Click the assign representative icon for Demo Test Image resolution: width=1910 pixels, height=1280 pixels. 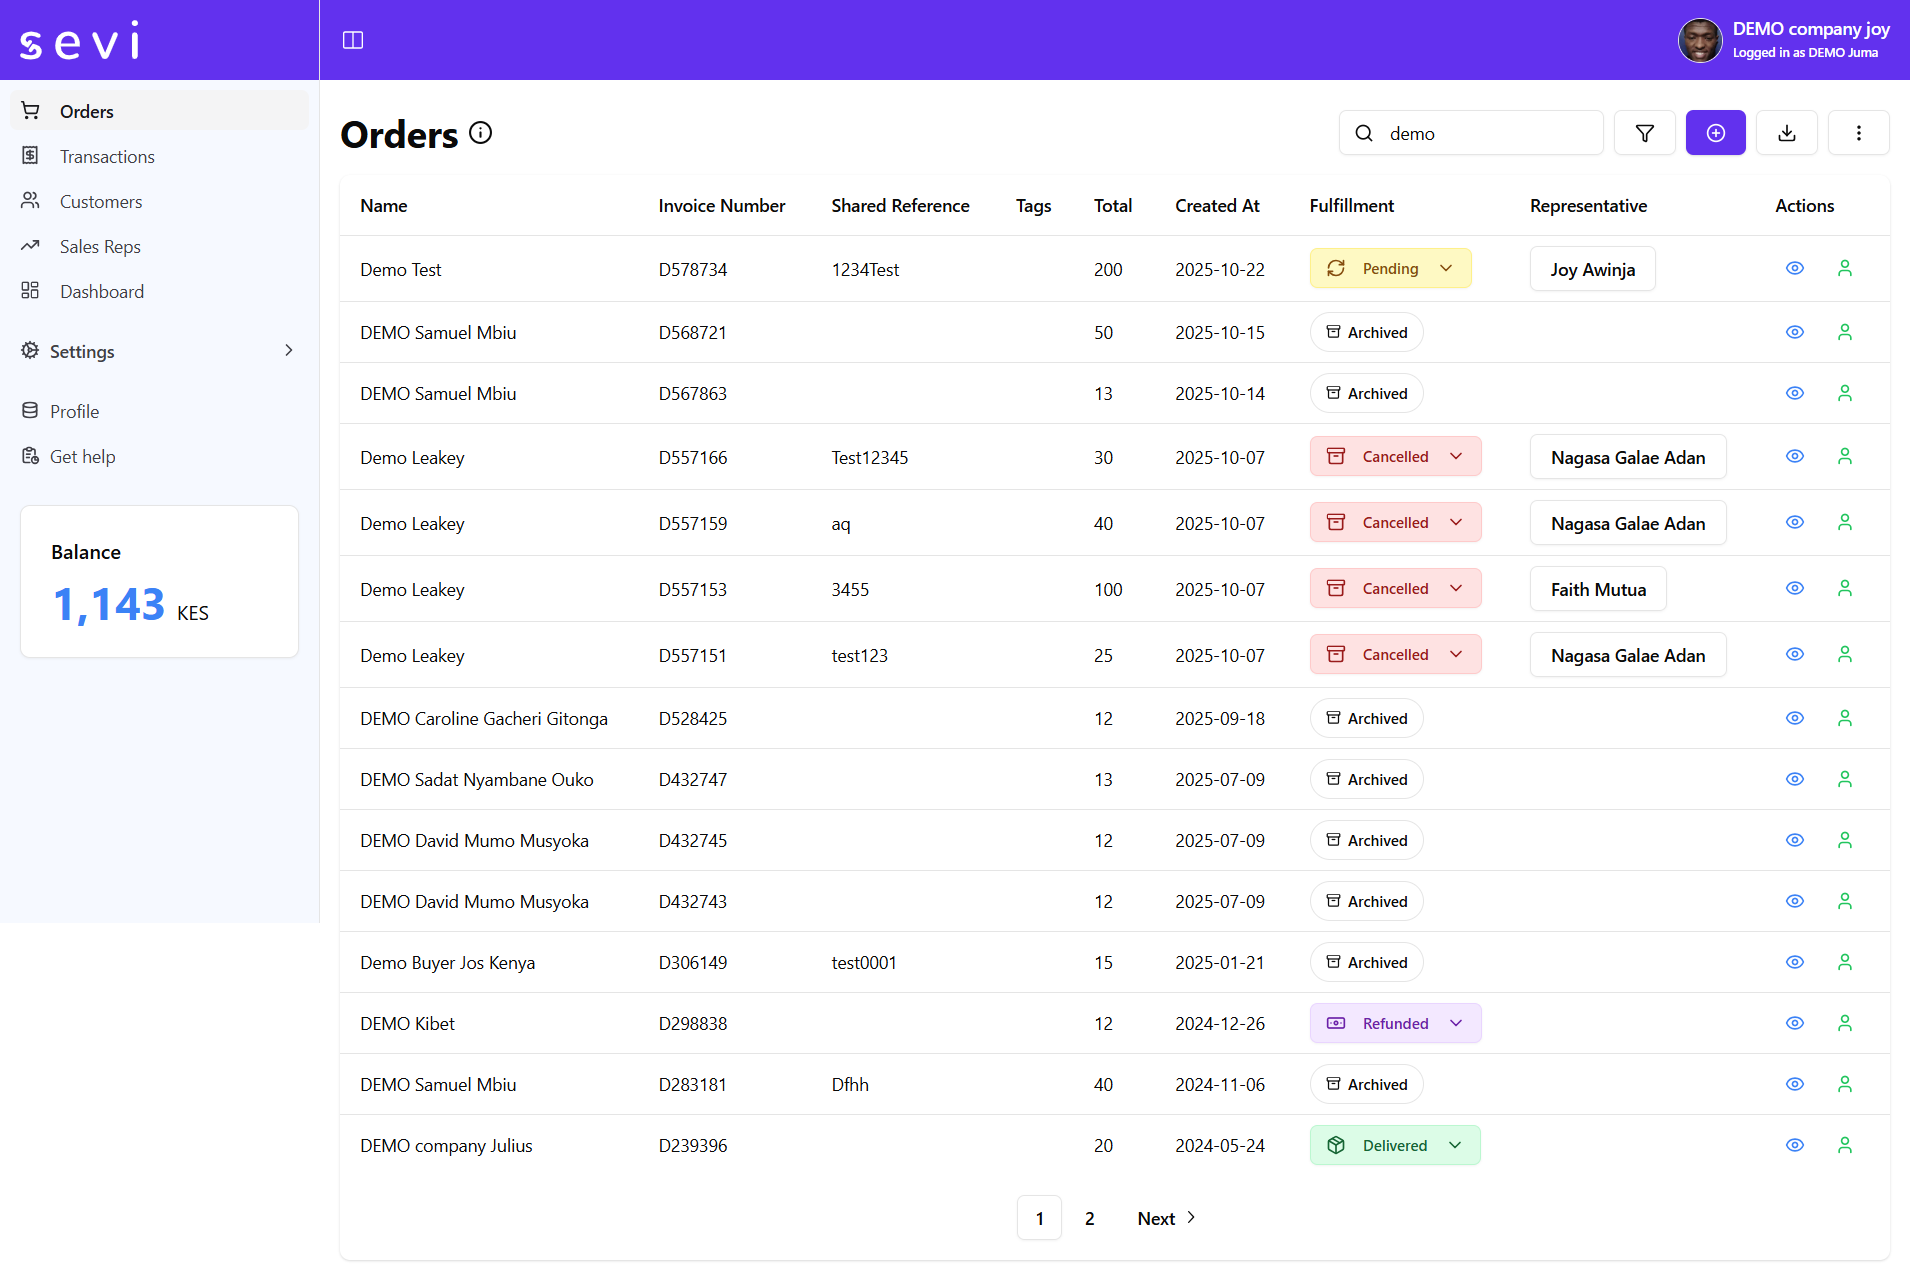pos(1844,268)
